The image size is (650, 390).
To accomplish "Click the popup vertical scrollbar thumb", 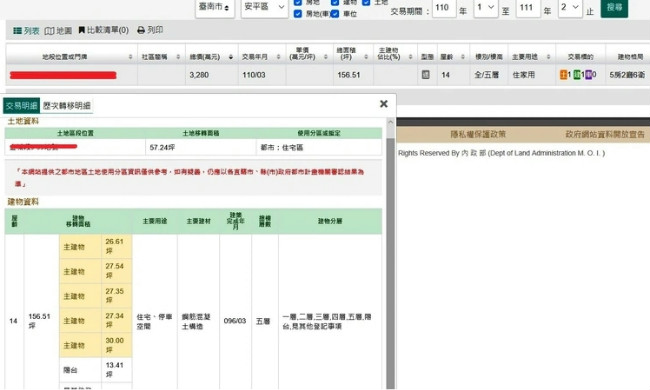I will (x=390, y=263).
